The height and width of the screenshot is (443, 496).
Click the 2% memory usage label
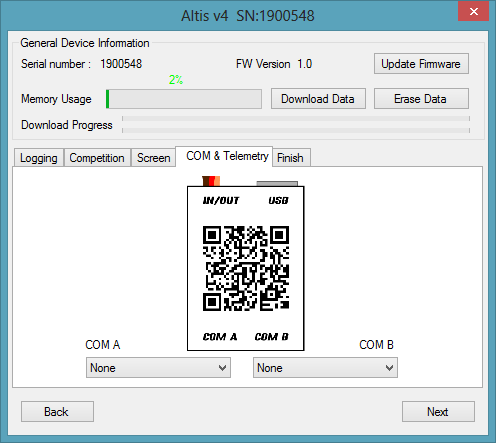(x=176, y=80)
